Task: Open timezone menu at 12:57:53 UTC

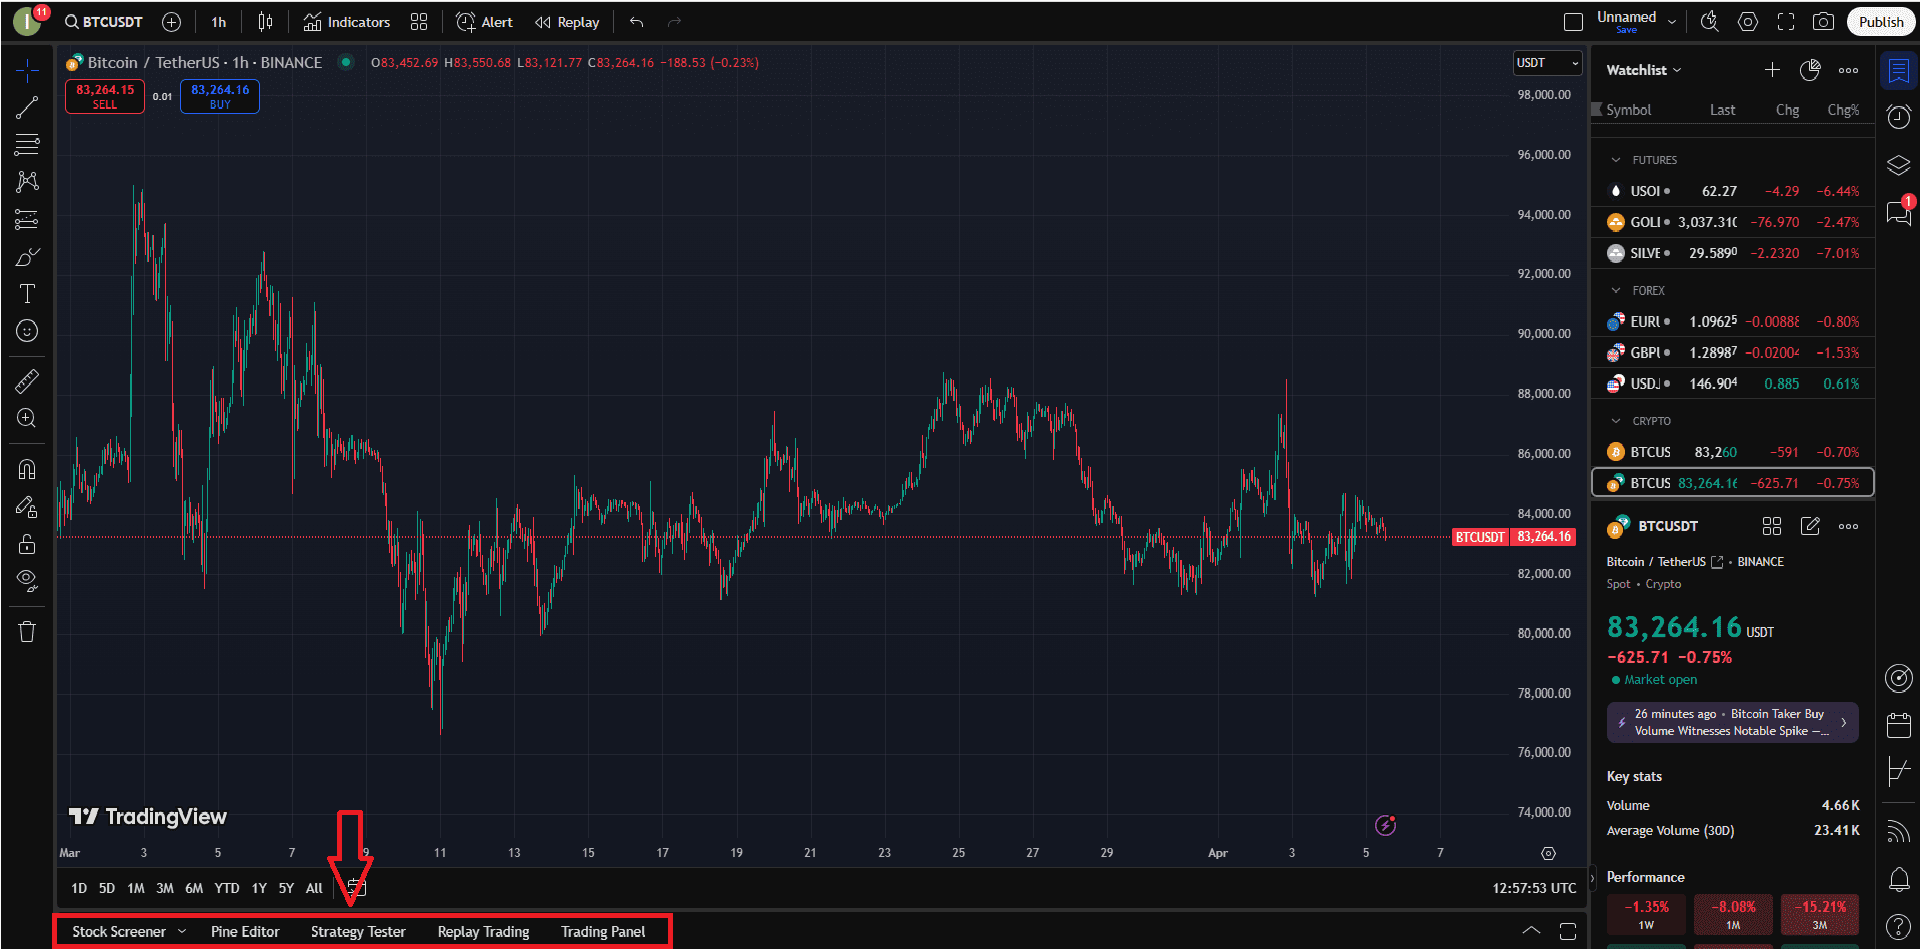Action: (x=1534, y=888)
